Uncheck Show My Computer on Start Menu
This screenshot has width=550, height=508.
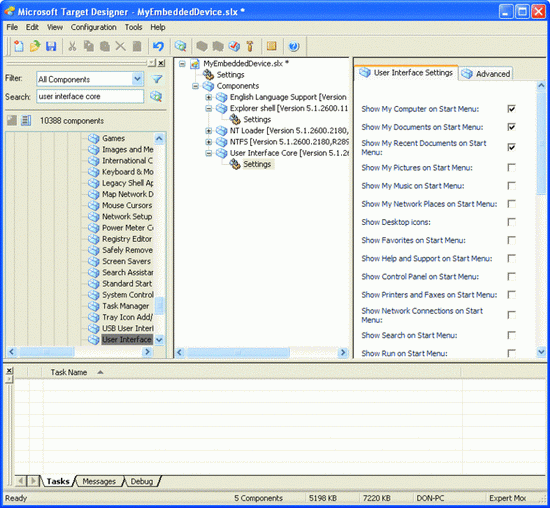coord(511,109)
